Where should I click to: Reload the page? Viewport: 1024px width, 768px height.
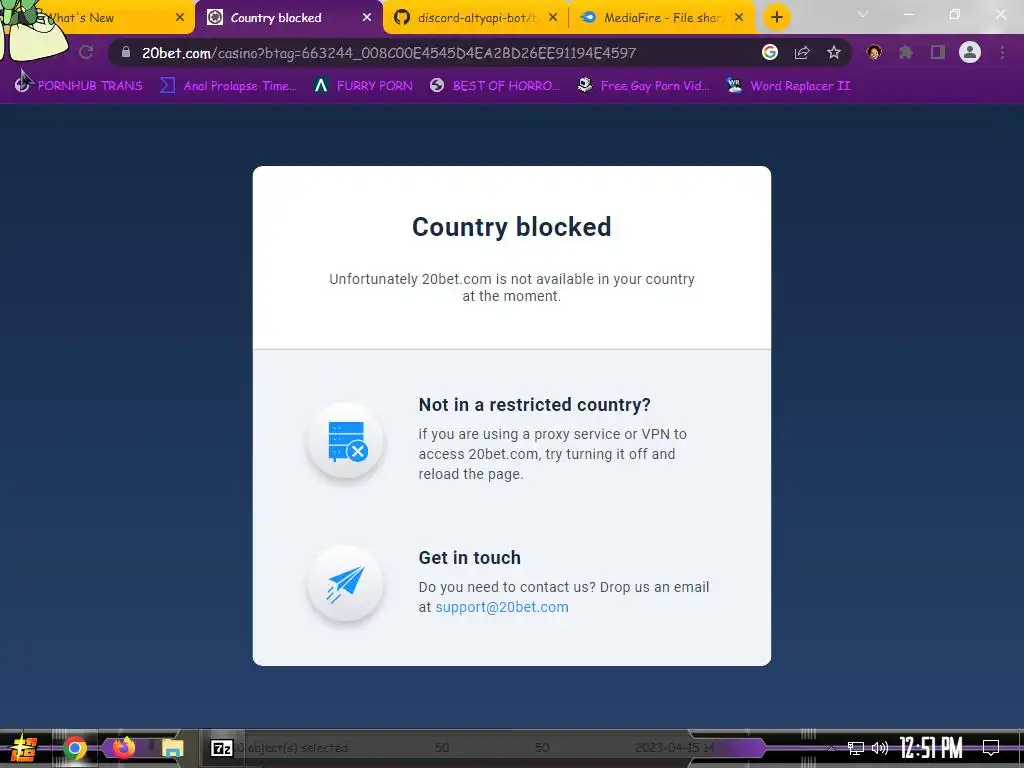(x=86, y=52)
